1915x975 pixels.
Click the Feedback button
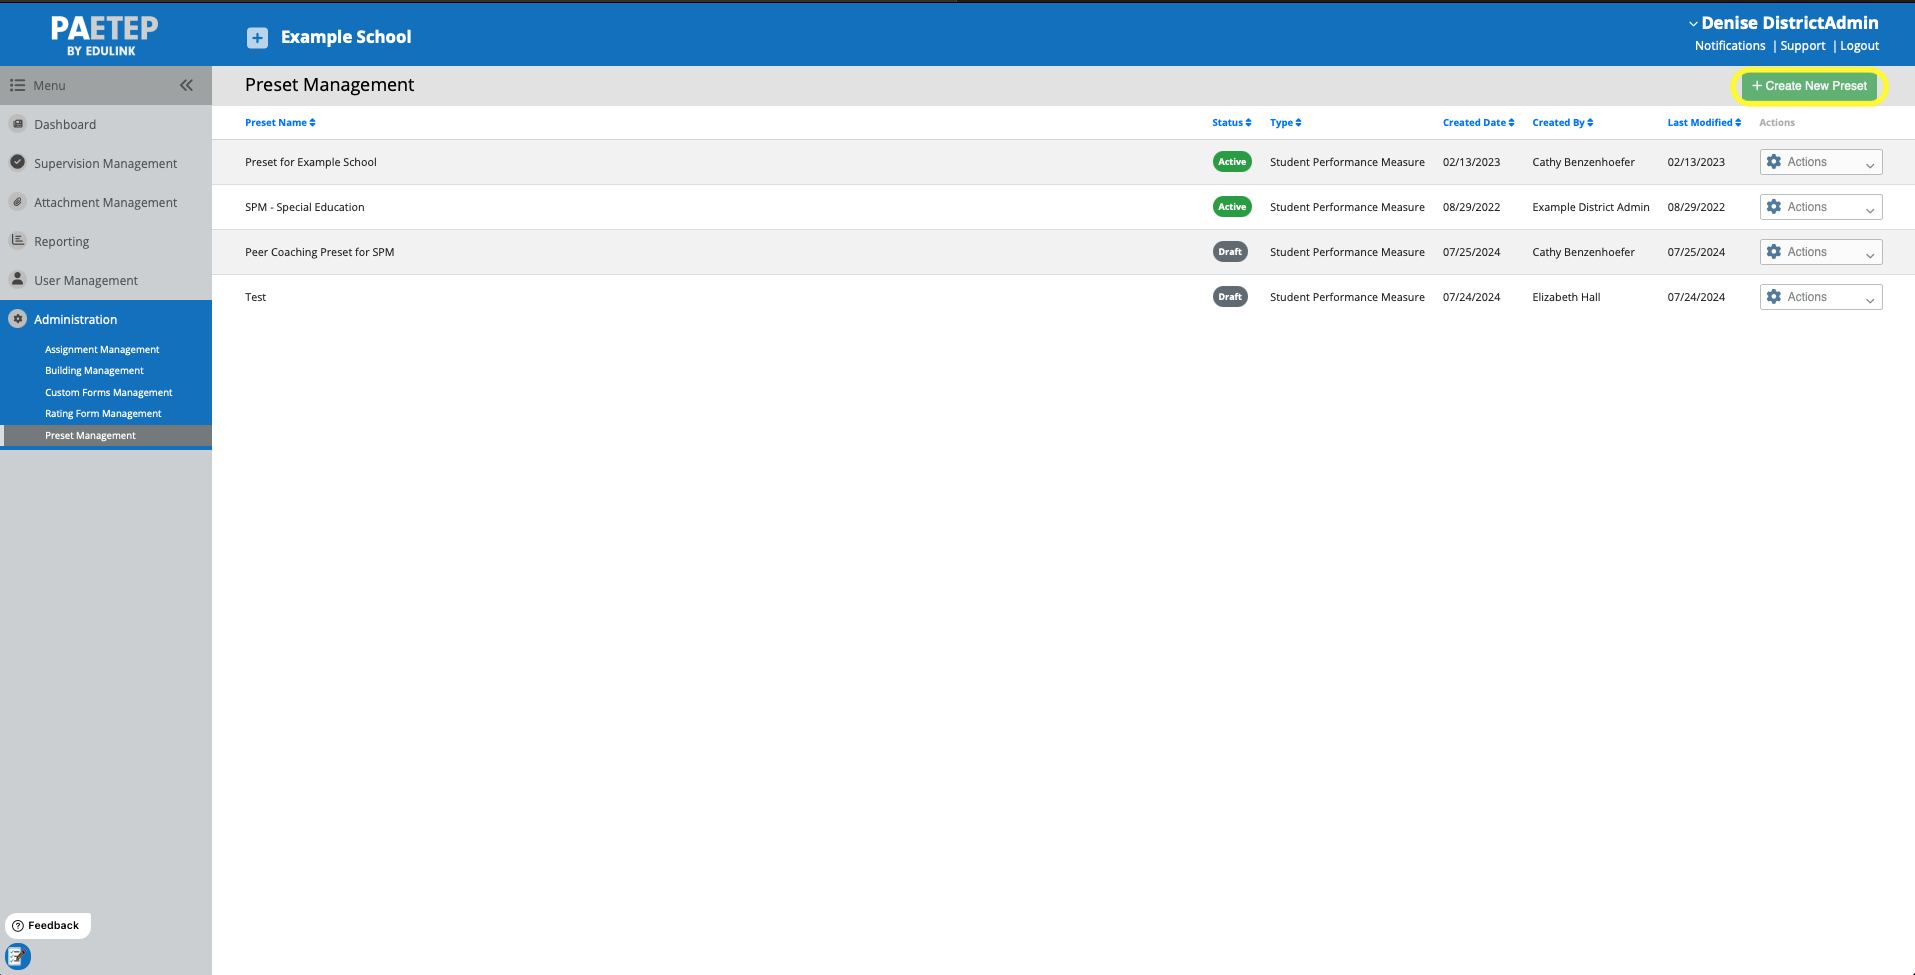click(x=48, y=926)
